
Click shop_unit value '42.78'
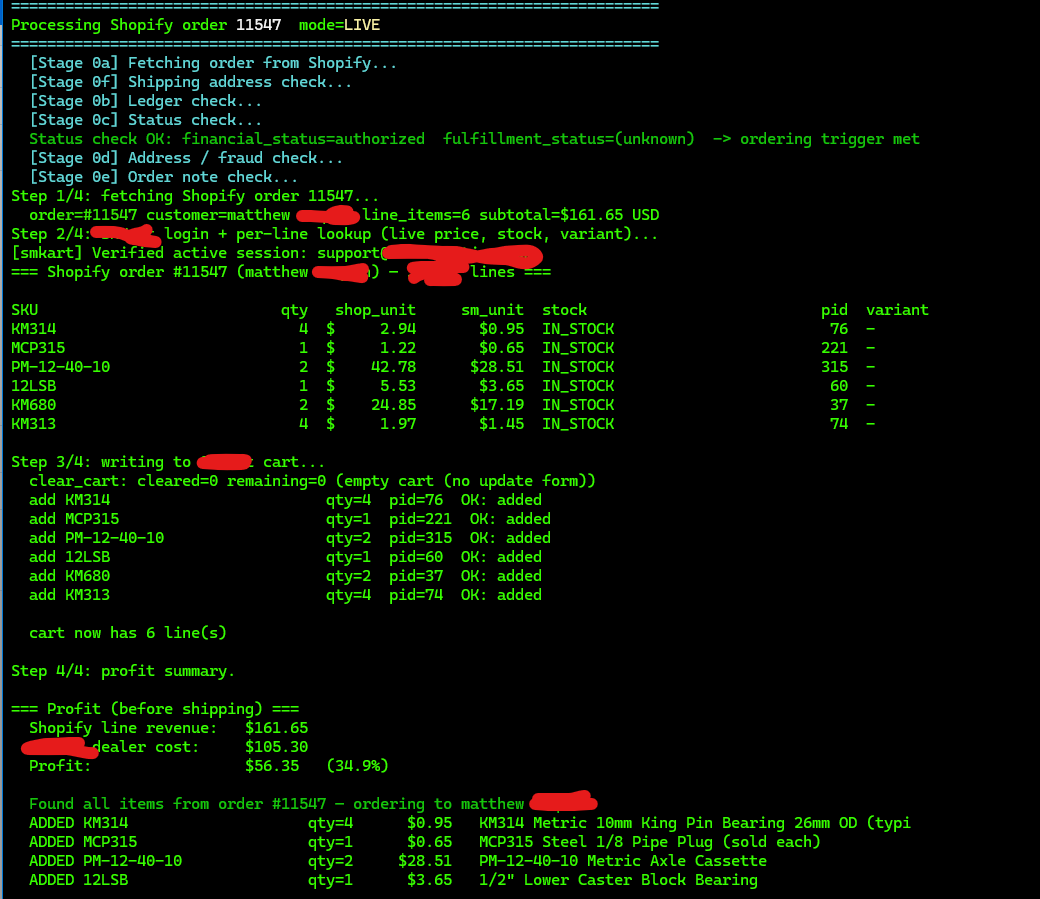(x=393, y=367)
